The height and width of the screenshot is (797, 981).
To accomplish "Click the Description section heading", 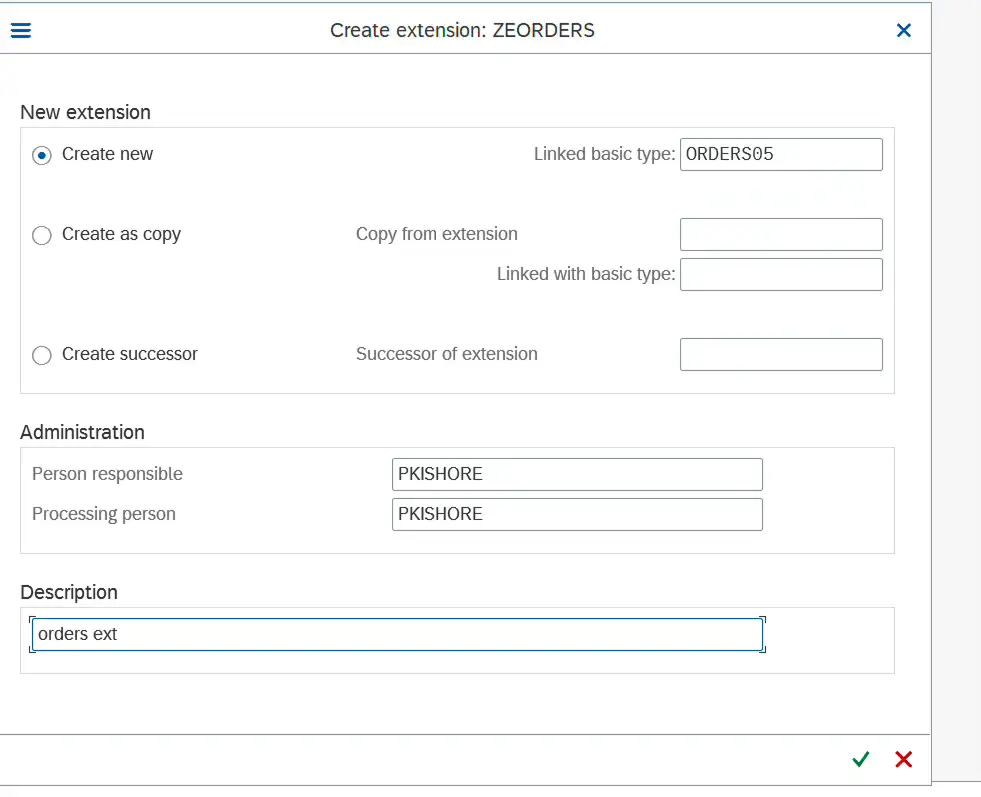I will 69,592.
